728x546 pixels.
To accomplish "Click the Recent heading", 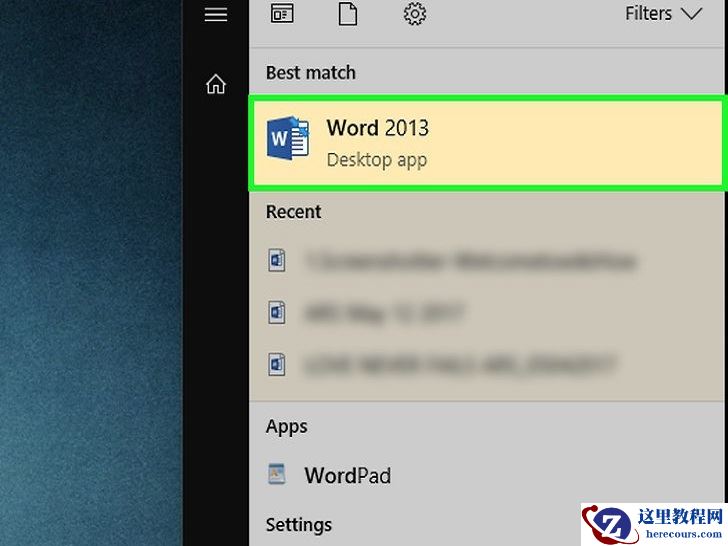I will pos(293,212).
